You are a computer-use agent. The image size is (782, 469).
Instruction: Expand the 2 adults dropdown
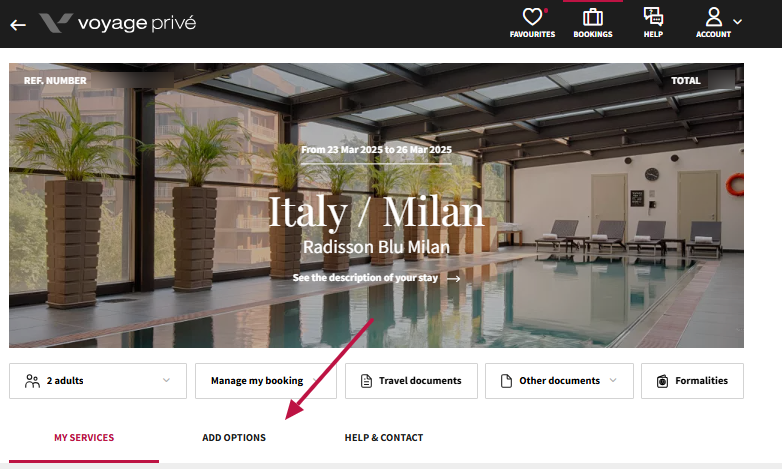98,381
